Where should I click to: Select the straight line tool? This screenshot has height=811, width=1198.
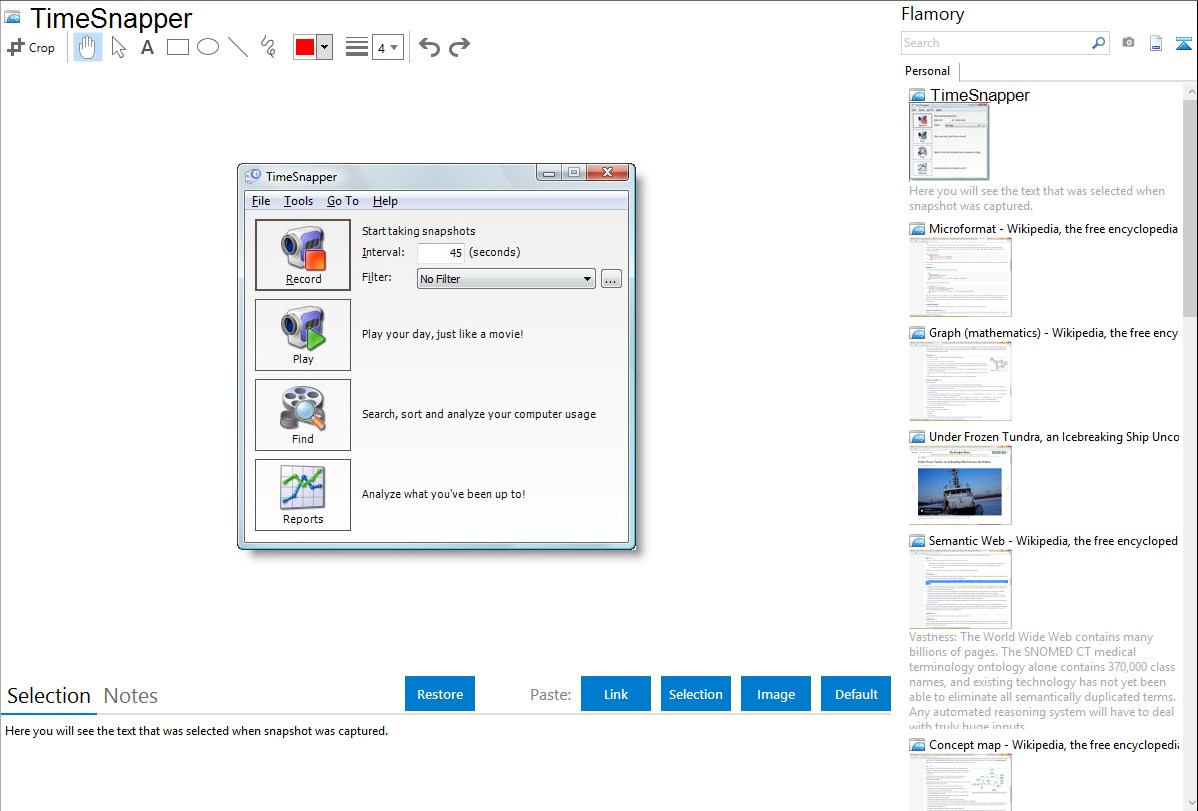point(238,47)
